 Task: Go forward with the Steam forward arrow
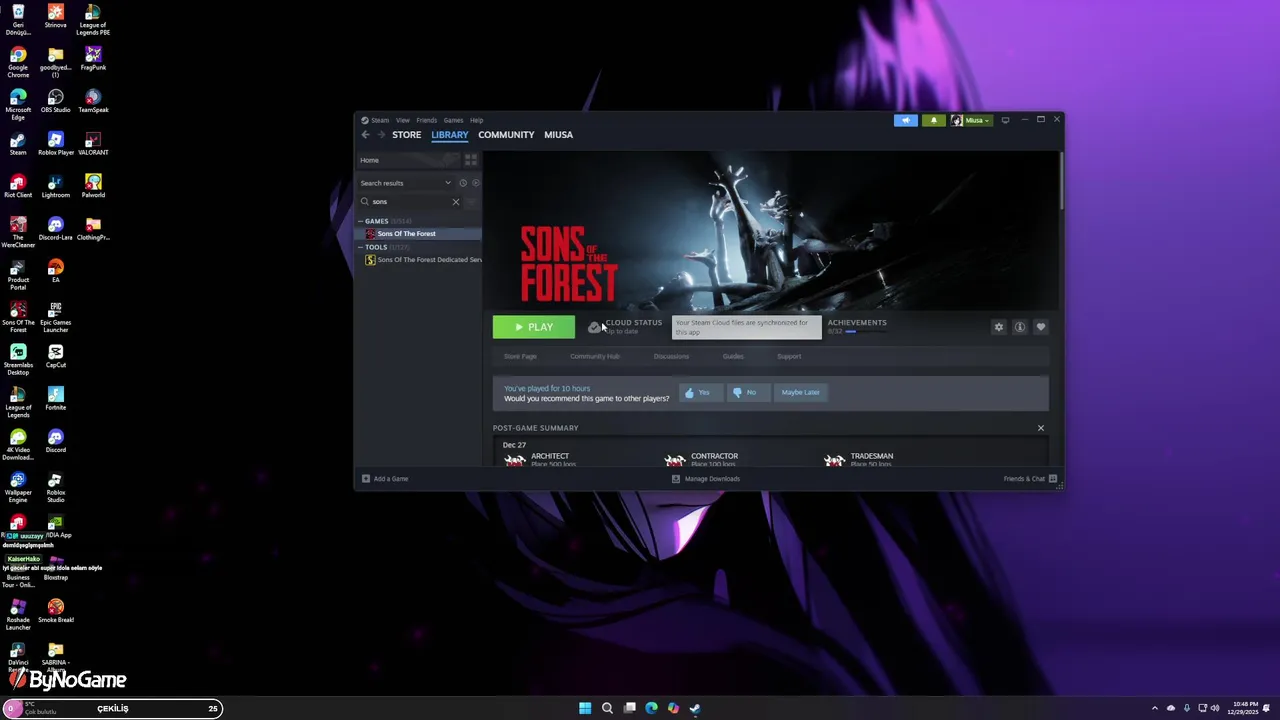pyautogui.click(x=381, y=135)
